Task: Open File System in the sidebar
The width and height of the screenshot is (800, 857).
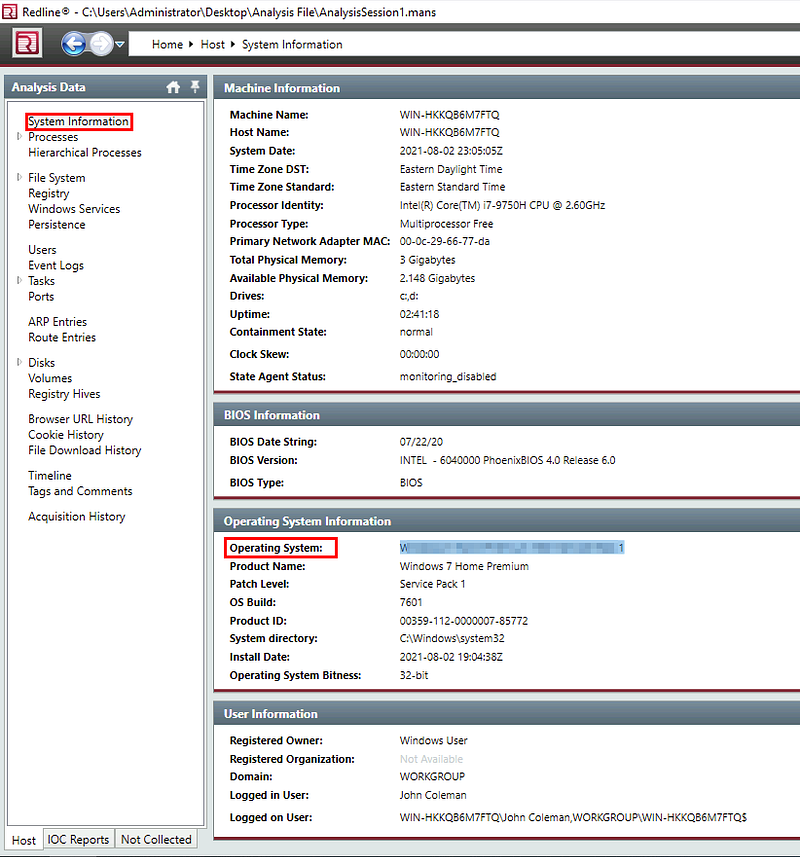Action: tap(57, 178)
